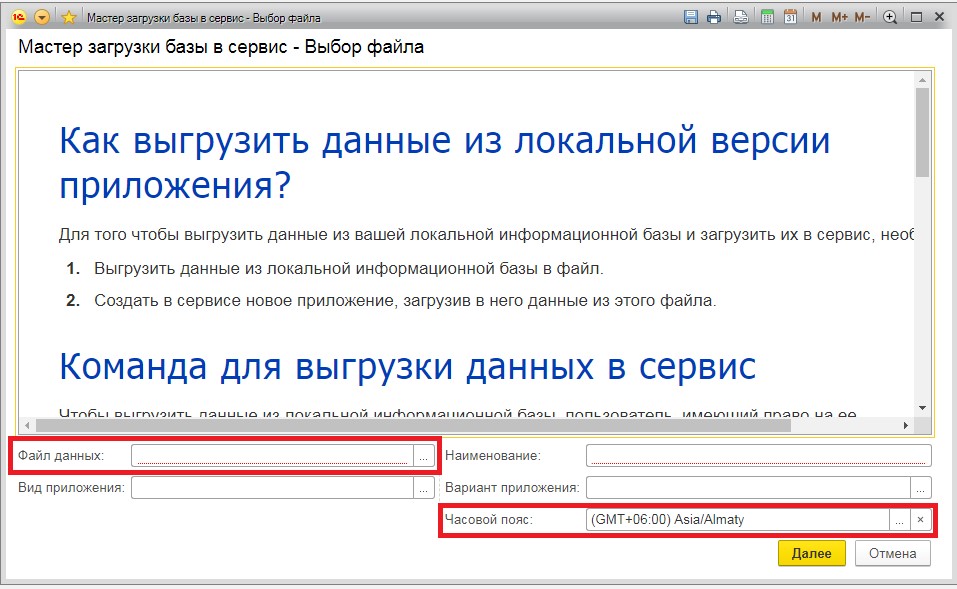Viewport: 957px width, 589px height.
Task: Open file chooser for Файл данных
Action: pyautogui.click(x=424, y=456)
